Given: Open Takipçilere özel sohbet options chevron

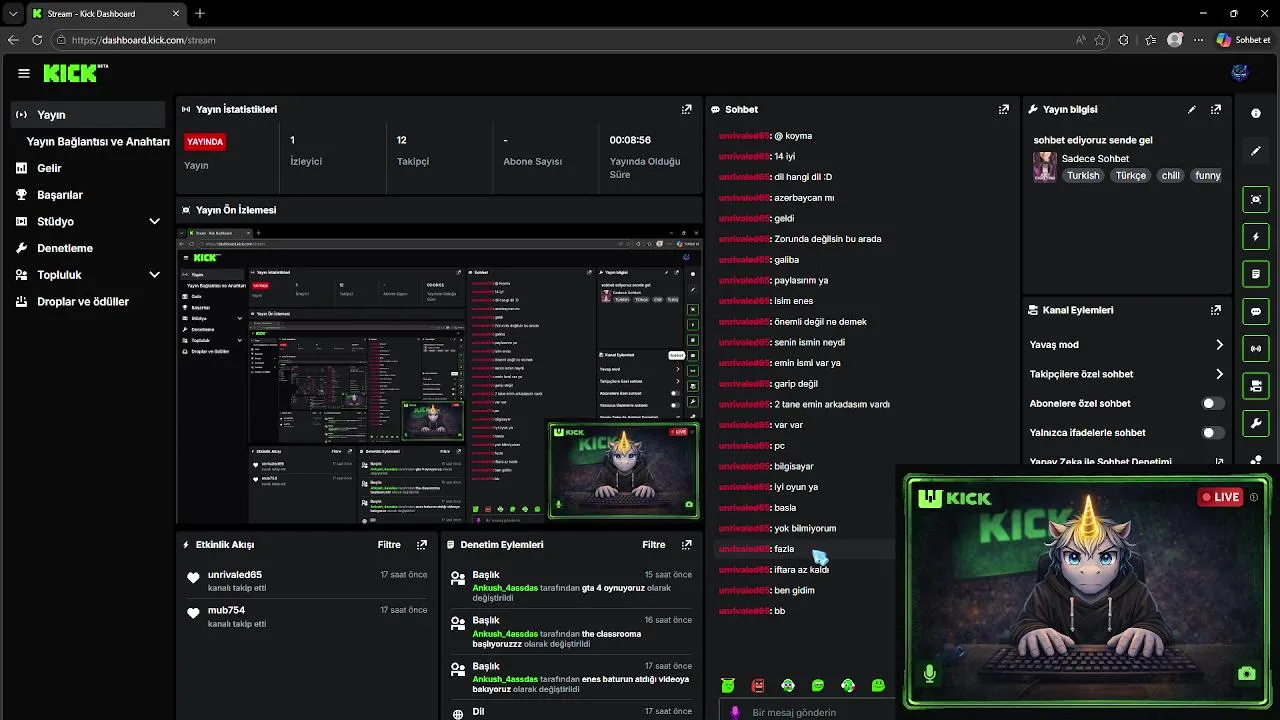Looking at the screenshot, I should 1219,374.
